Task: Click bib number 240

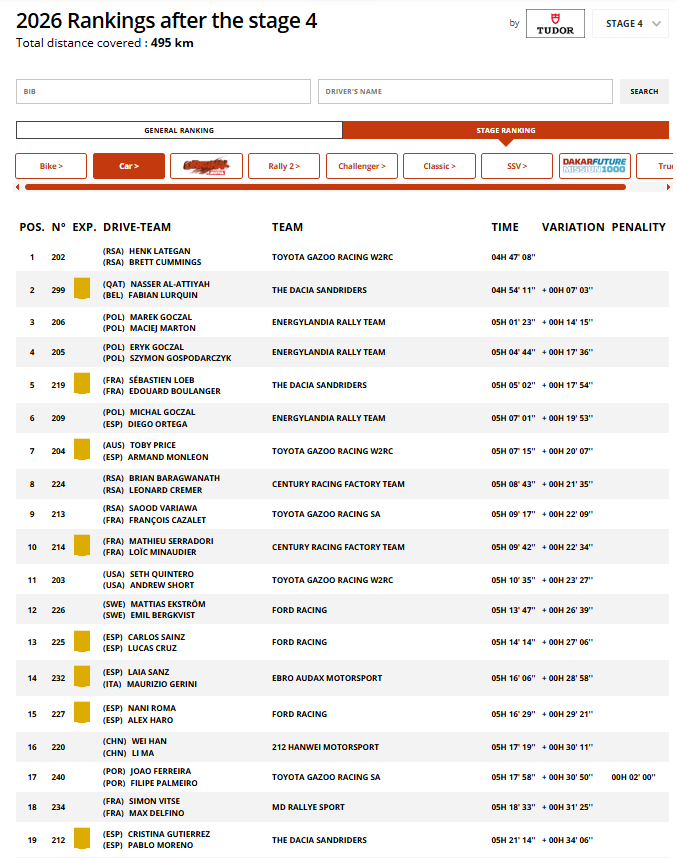Action: coord(59,777)
